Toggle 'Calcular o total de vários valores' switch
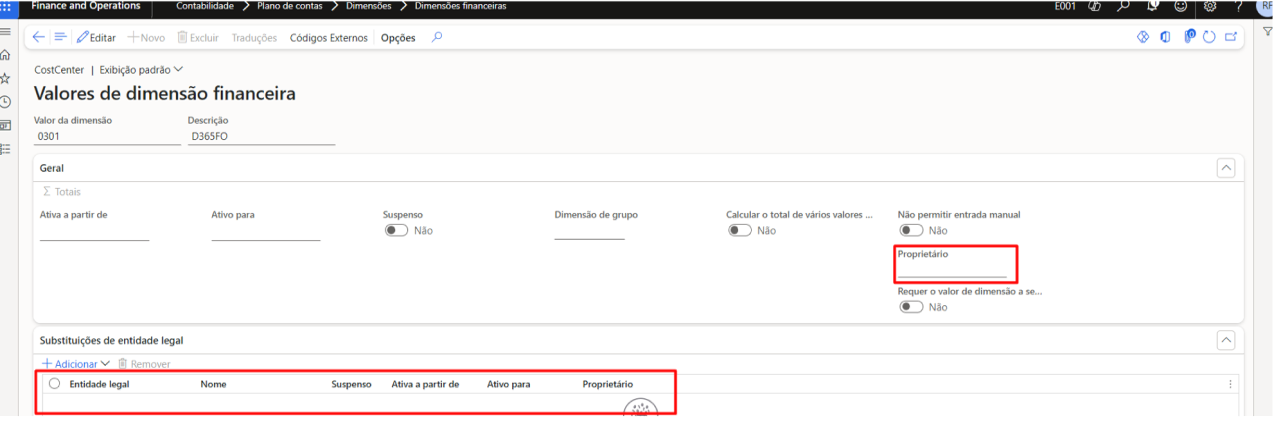The image size is (1276, 421). tap(739, 230)
